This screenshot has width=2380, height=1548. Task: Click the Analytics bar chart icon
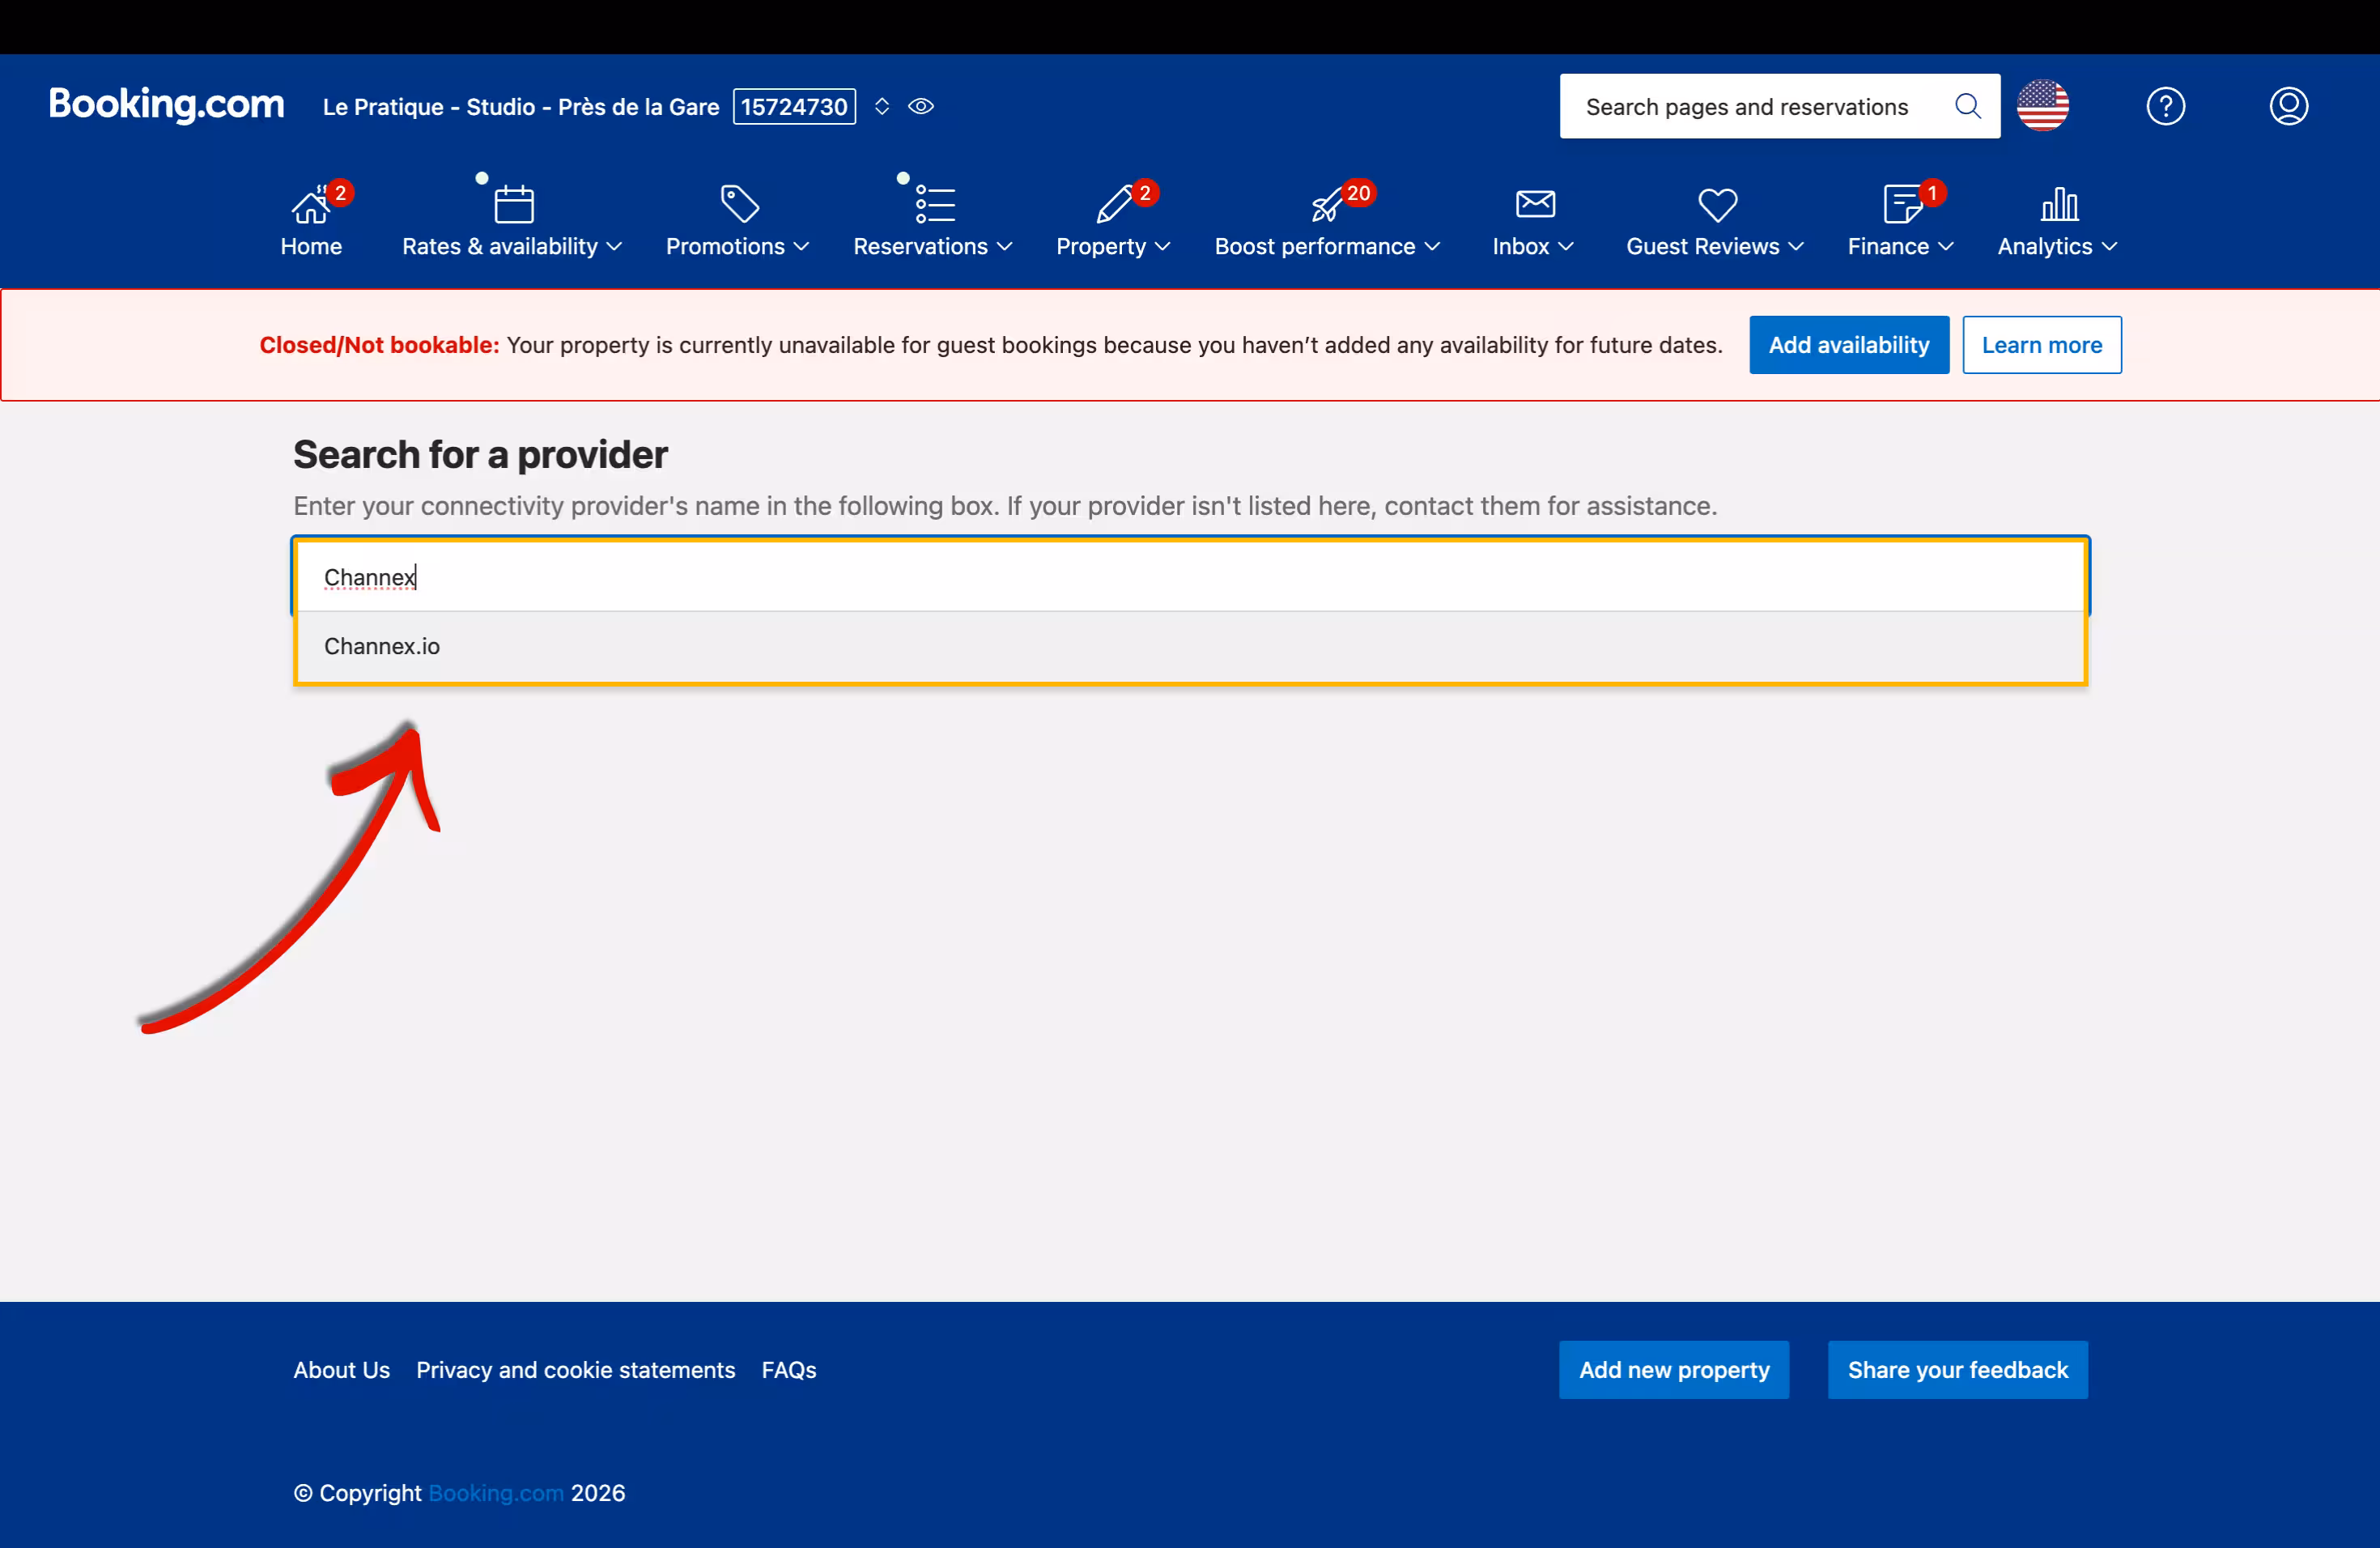(x=2058, y=204)
